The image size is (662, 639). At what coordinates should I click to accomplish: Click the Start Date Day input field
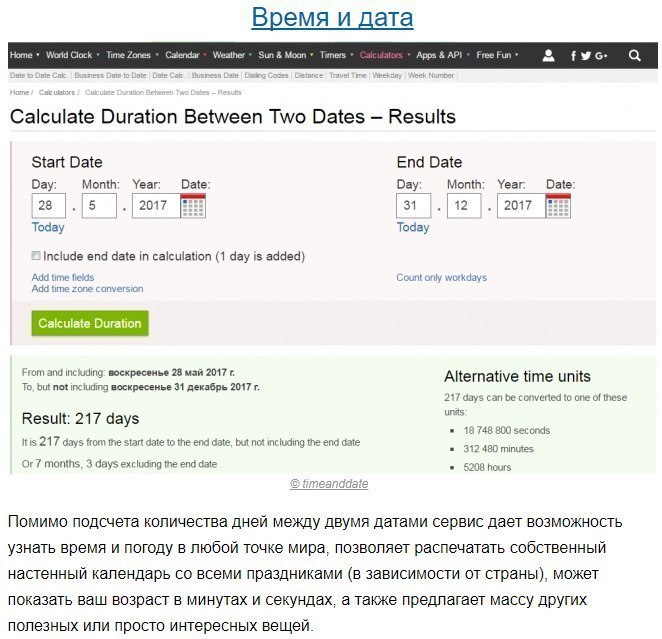tap(49, 206)
